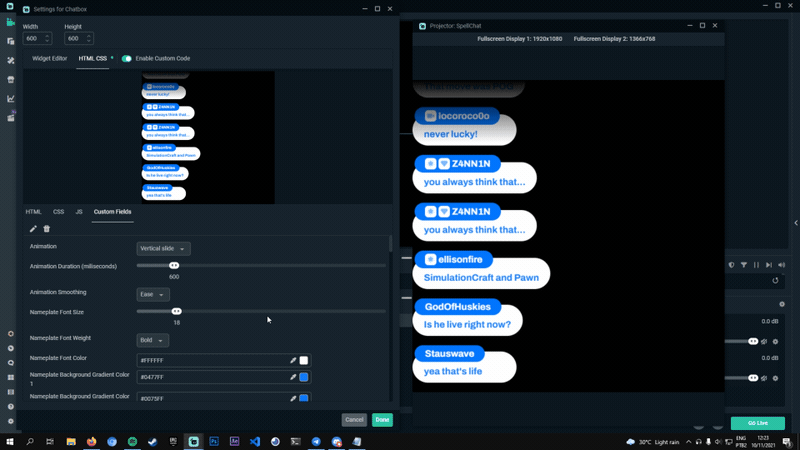Collapse the right panel chevron arrow
Image resolution: width=800 pixels, height=450 pixels.
coord(796,222)
